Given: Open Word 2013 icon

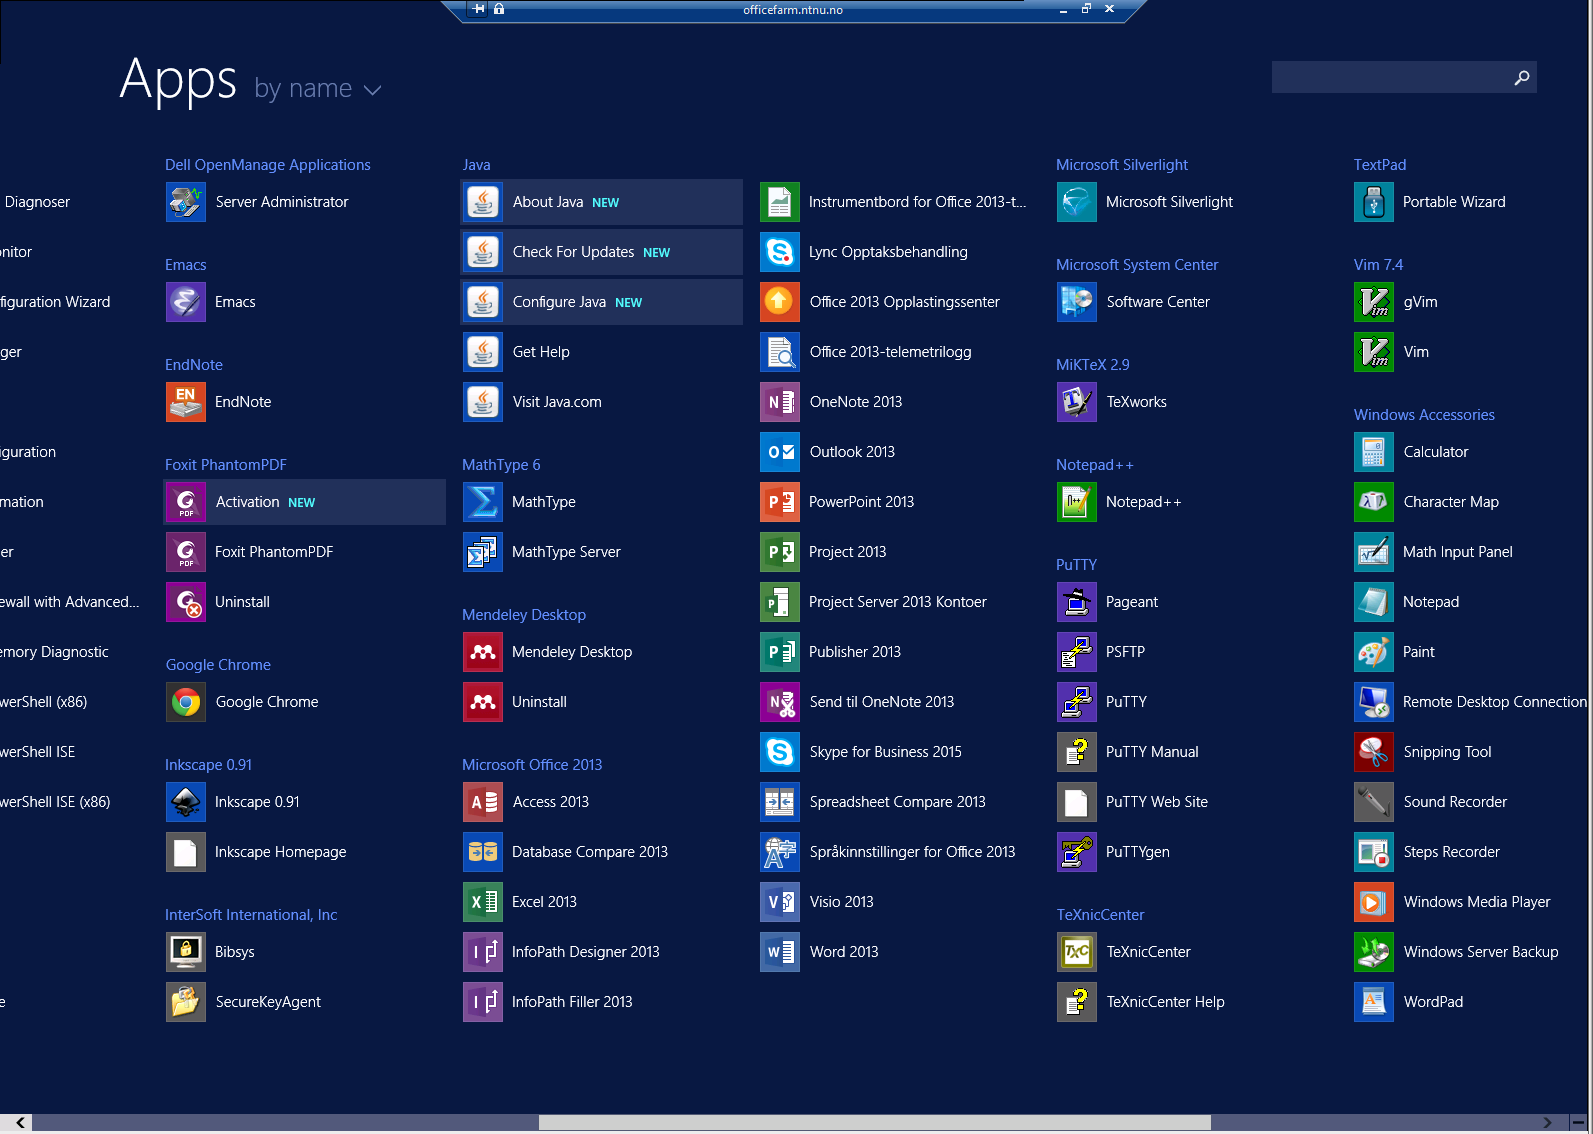Looking at the screenshot, I should (x=780, y=952).
